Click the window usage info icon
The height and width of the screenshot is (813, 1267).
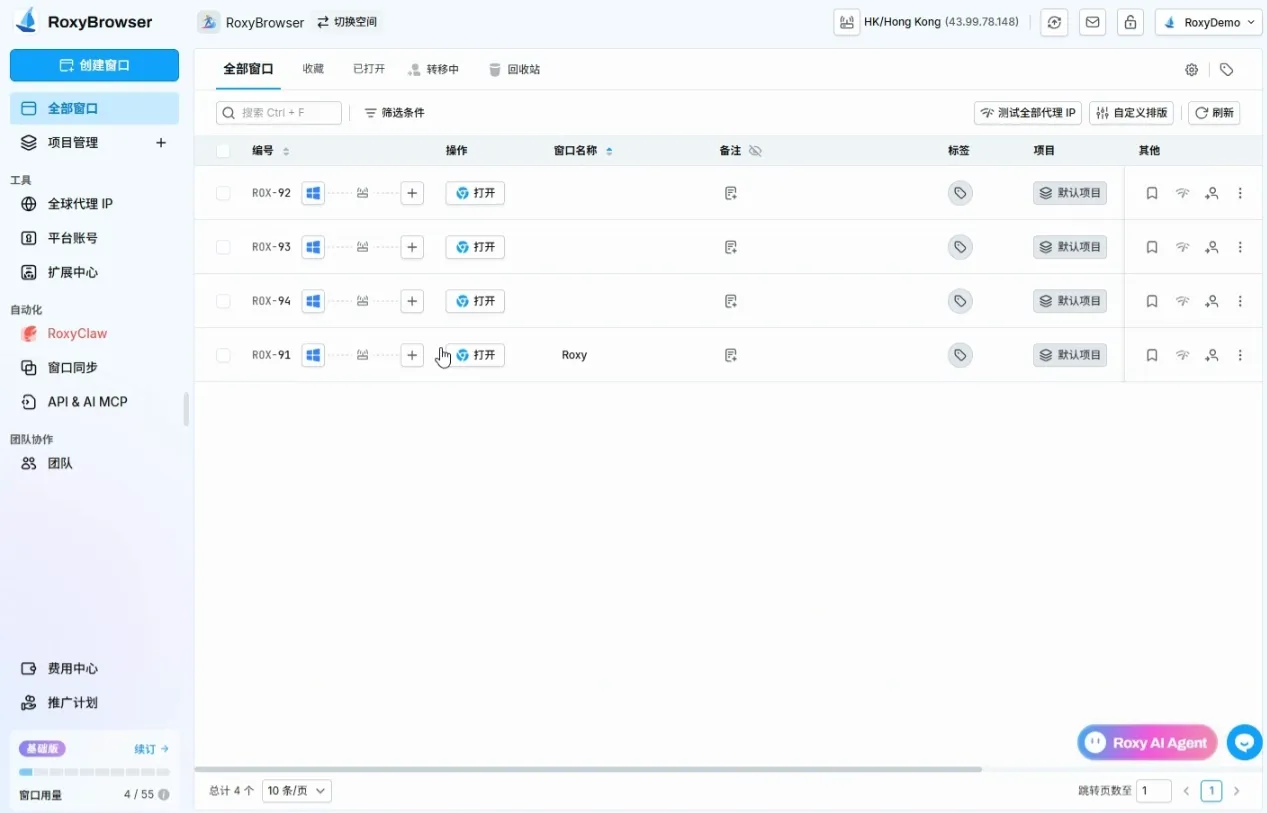coord(163,795)
